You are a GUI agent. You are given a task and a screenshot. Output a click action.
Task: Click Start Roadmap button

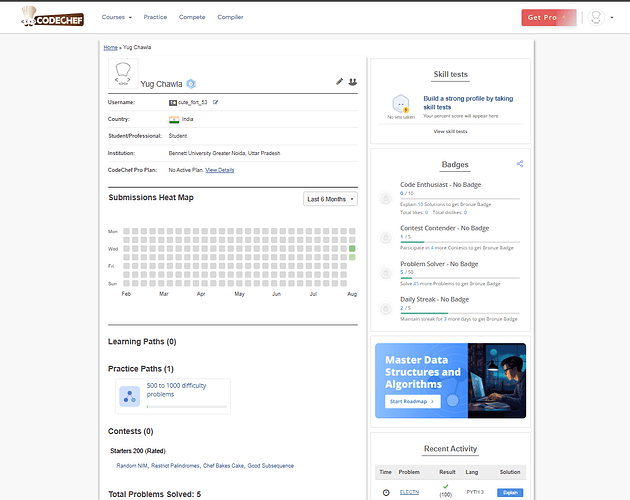click(x=412, y=401)
